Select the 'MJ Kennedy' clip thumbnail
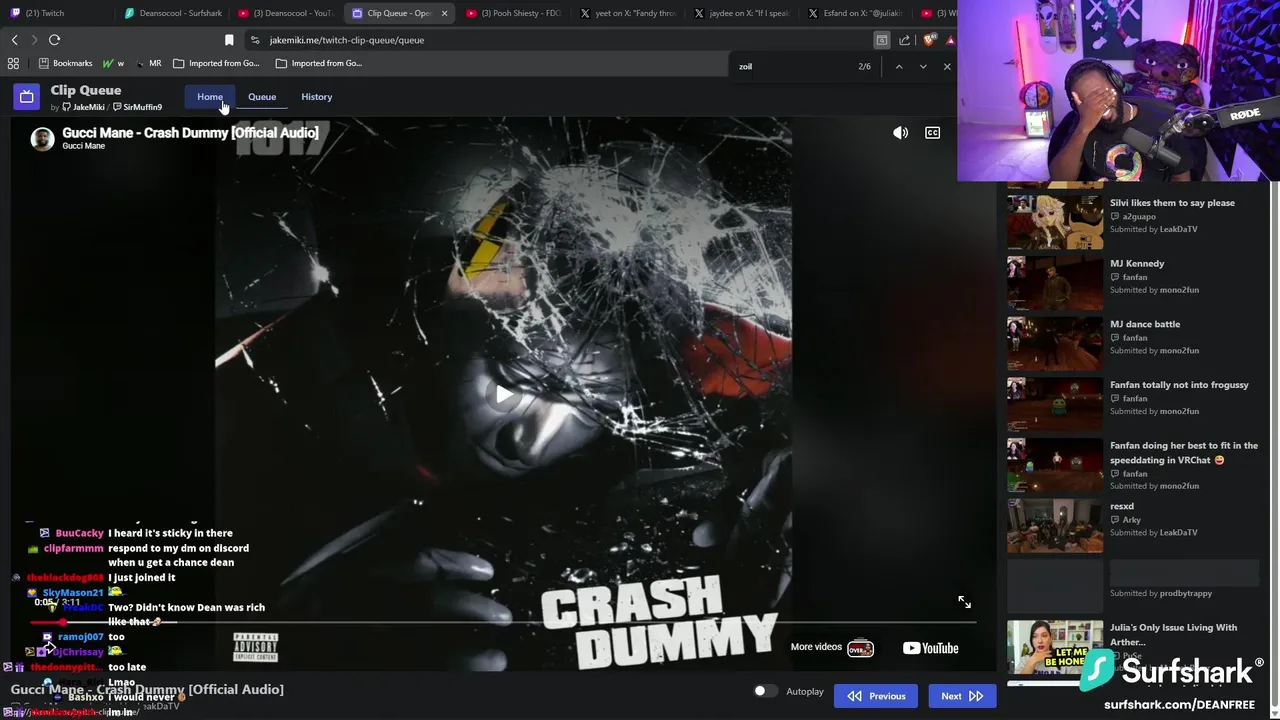Viewport: 1280px width, 720px height. (1055, 282)
